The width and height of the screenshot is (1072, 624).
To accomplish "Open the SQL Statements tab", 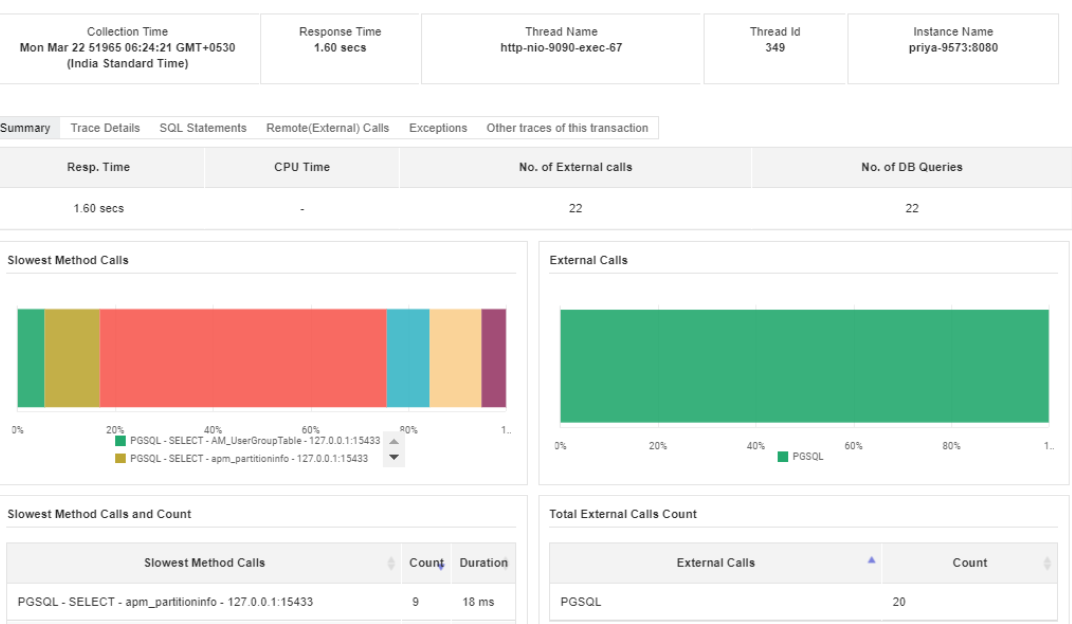I will (202, 128).
